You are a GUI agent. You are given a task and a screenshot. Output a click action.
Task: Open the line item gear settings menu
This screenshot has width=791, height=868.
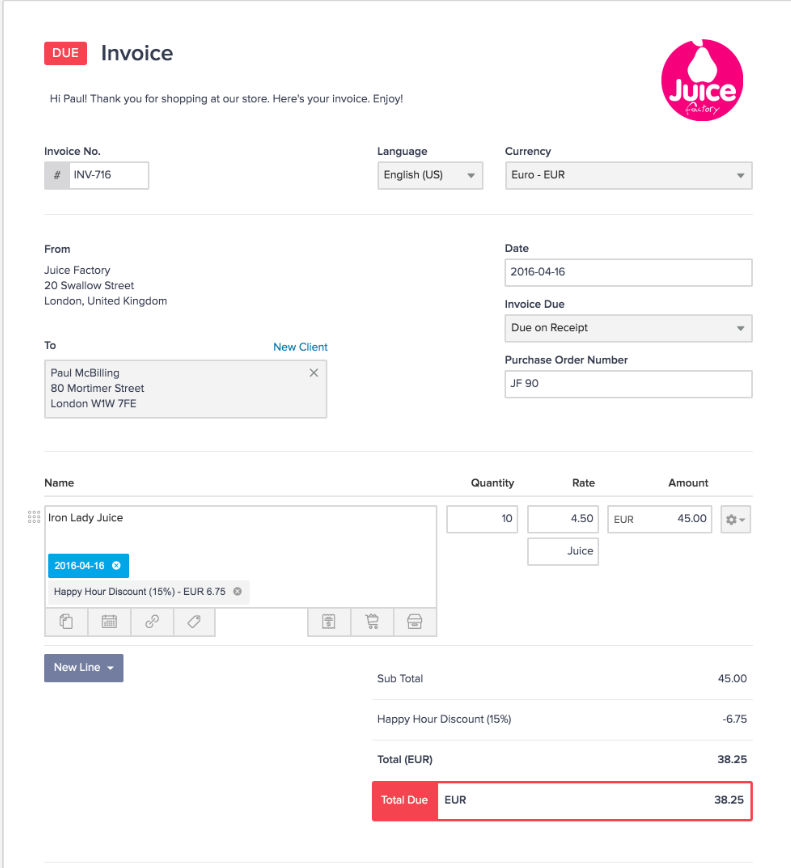pos(735,520)
